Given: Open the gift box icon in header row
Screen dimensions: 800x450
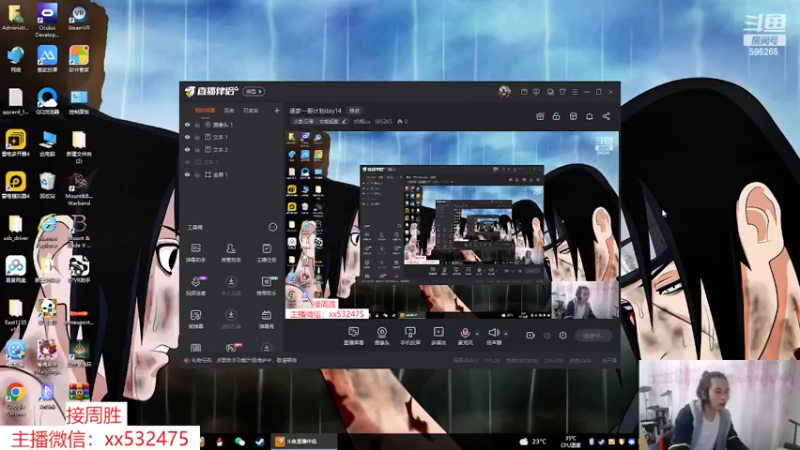Looking at the screenshot, I should (x=540, y=116).
